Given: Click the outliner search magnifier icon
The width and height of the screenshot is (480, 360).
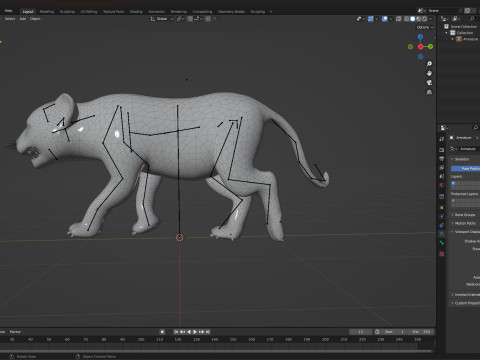Looking at the screenshot, I should coord(472,19).
